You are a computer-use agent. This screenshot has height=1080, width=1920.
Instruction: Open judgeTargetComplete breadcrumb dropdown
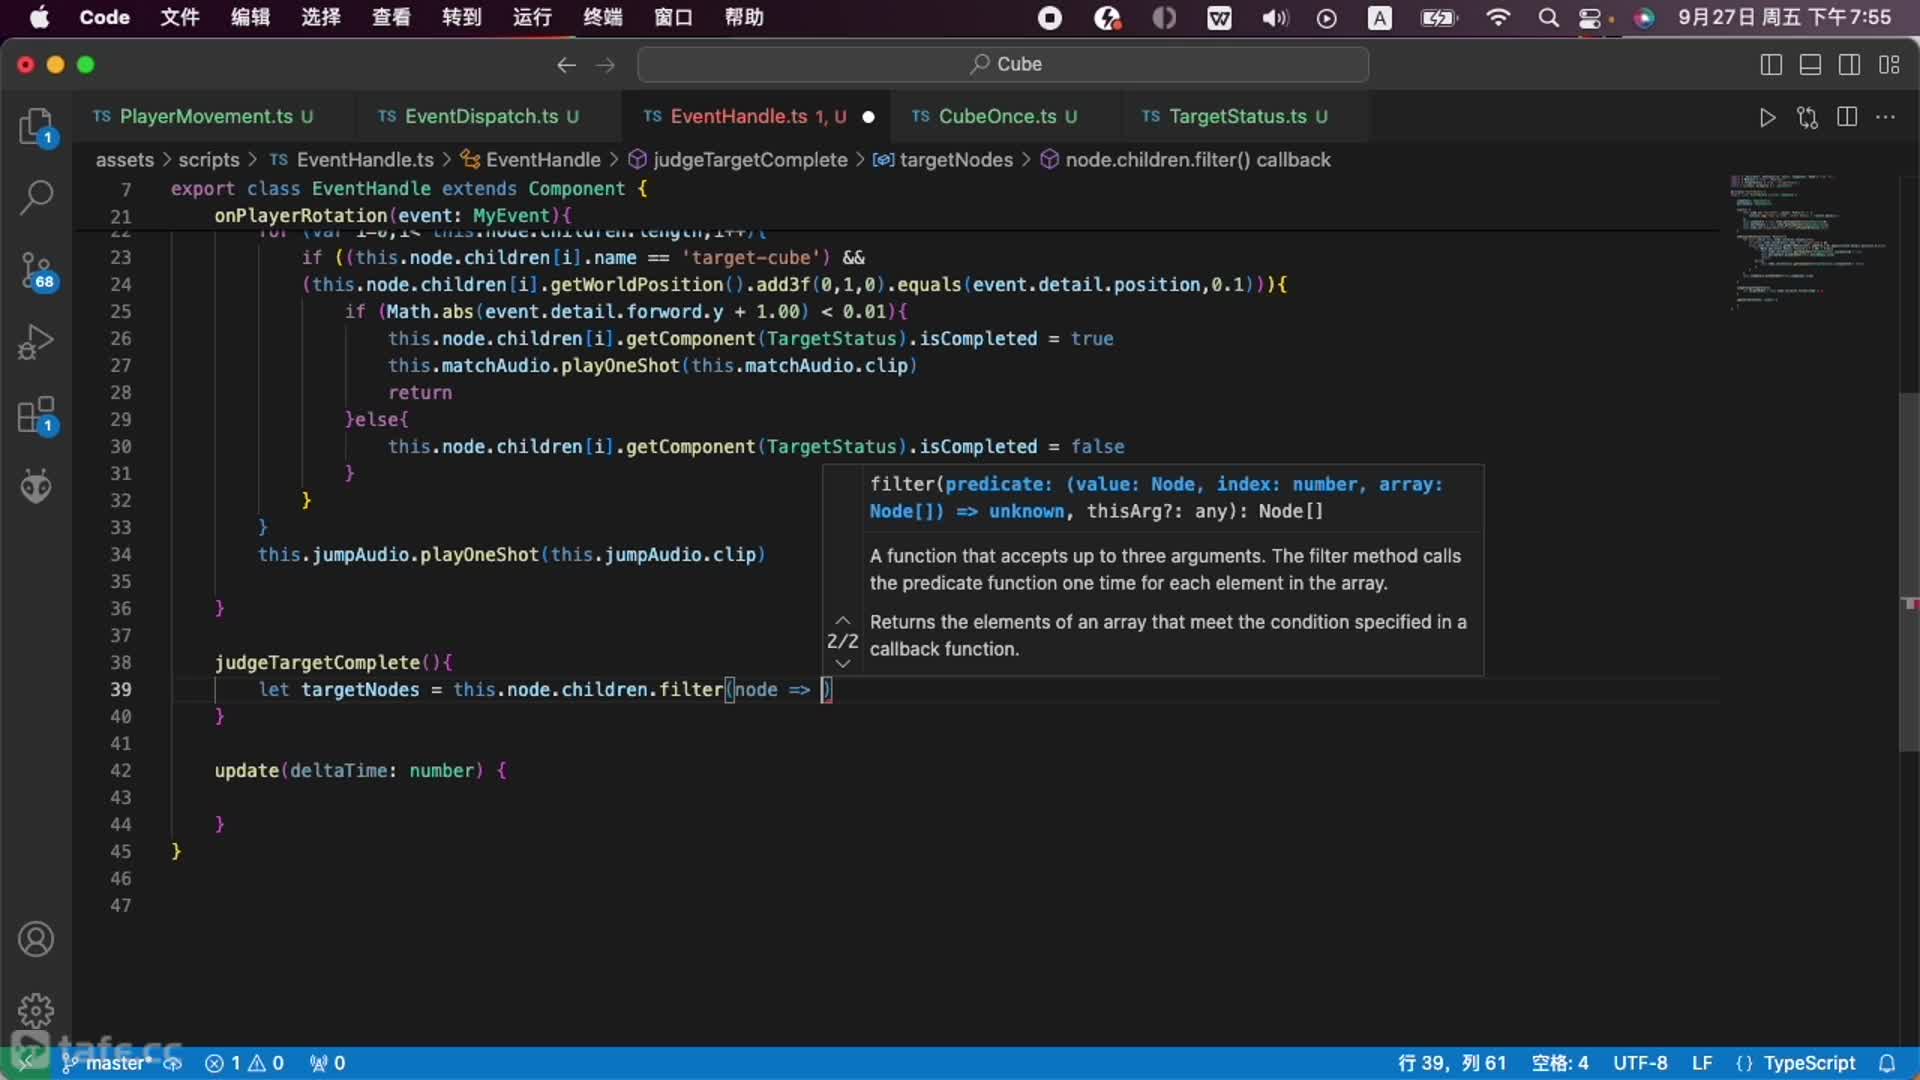click(x=738, y=160)
